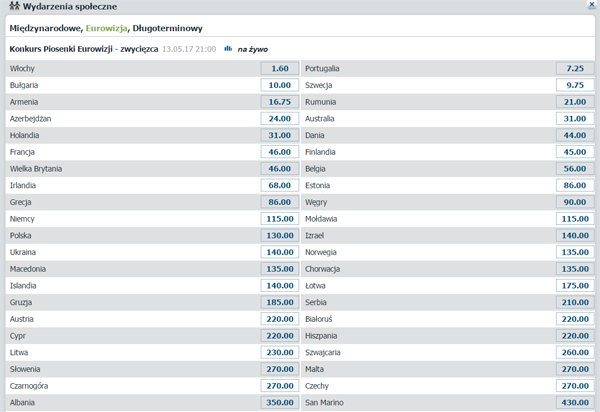Select Węgry odds 90.00
Viewport: 600px width, 412px height.
(x=575, y=202)
